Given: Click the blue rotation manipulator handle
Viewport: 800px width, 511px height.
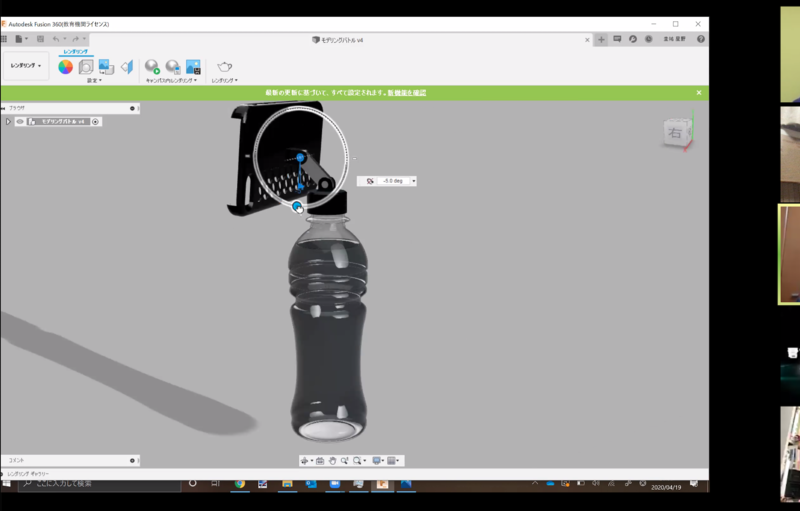Looking at the screenshot, I should click(296, 206).
